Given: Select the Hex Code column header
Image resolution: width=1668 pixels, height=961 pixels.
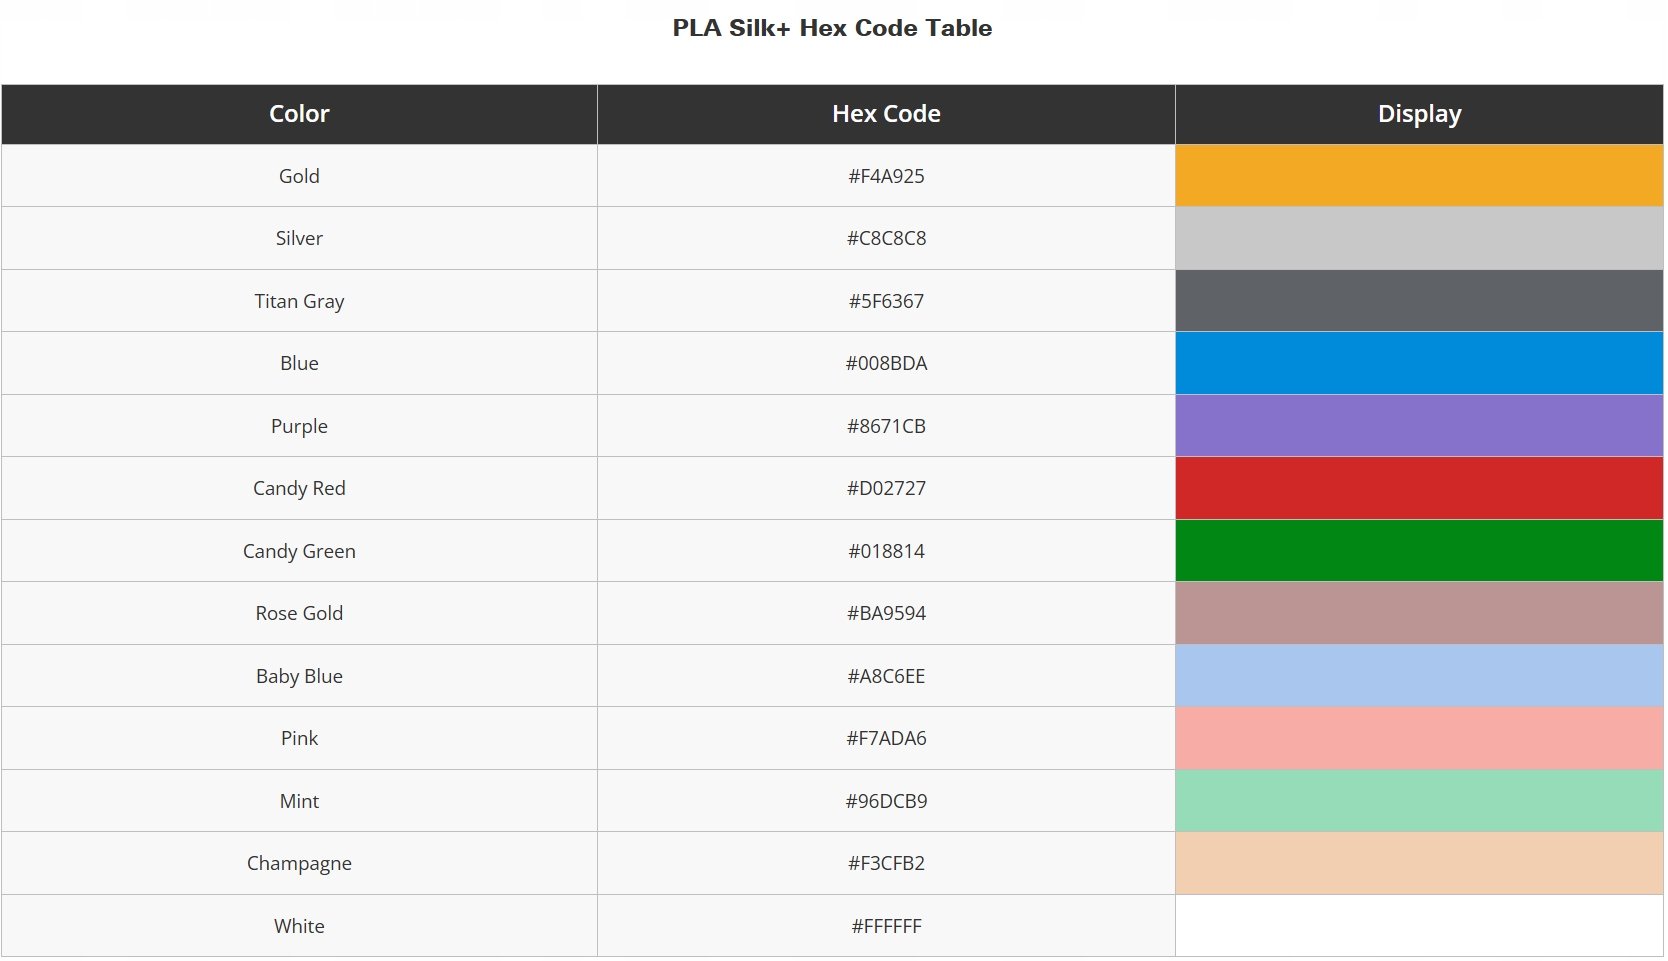Looking at the screenshot, I should pos(886,114).
